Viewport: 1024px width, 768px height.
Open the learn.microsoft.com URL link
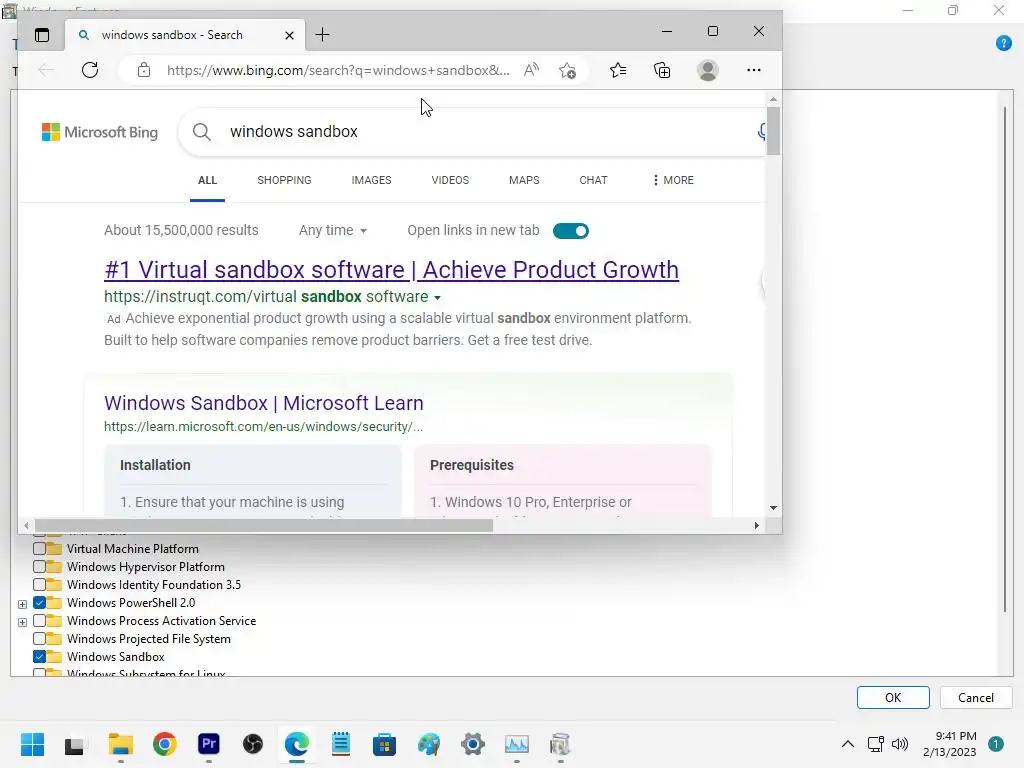pyautogui.click(x=263, y=426)
